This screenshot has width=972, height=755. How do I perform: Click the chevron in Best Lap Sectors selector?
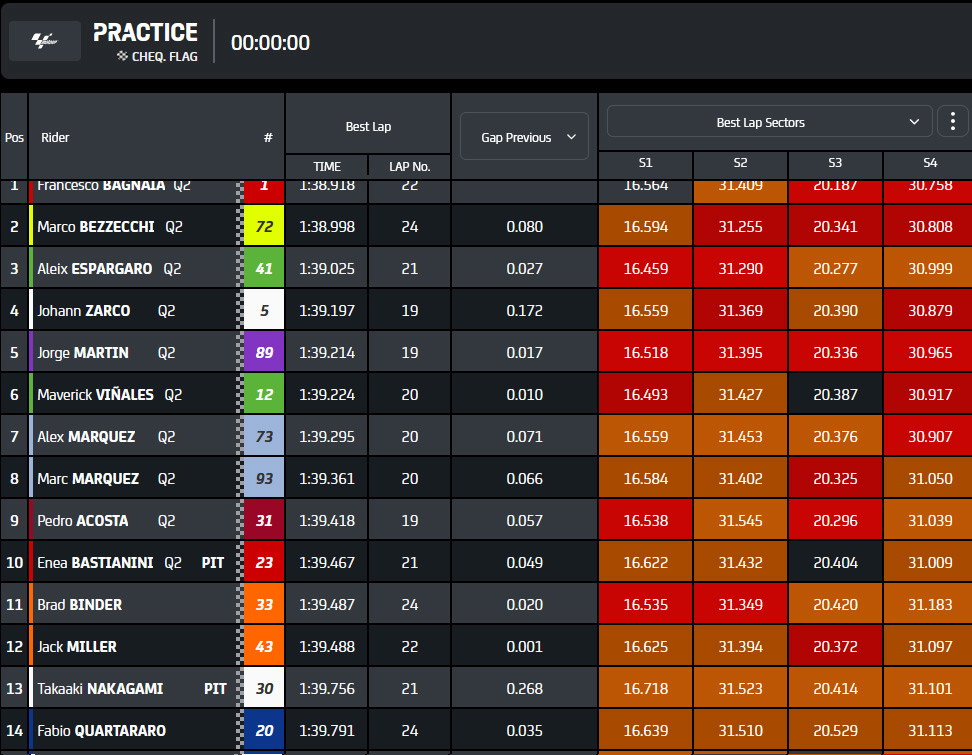coord(914,121)
